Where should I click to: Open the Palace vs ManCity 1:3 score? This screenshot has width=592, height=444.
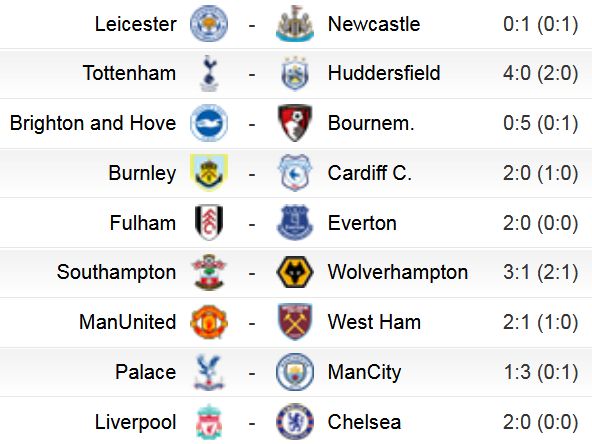(x=540, y=372)
